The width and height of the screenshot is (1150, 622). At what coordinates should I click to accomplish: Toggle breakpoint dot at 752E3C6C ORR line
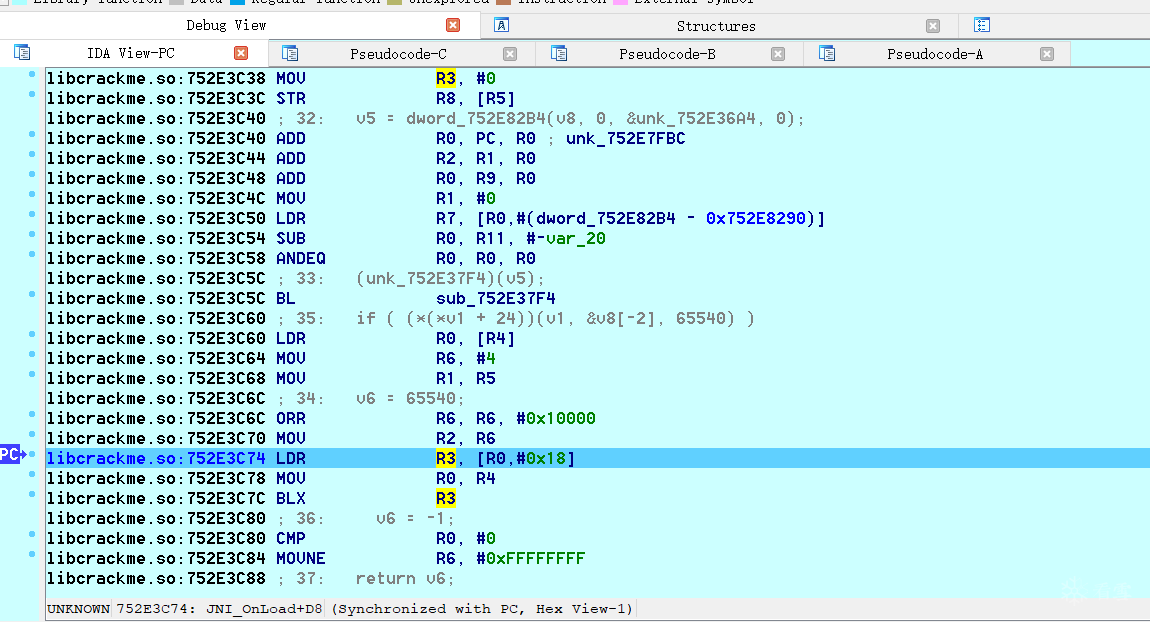coord(32,414)
